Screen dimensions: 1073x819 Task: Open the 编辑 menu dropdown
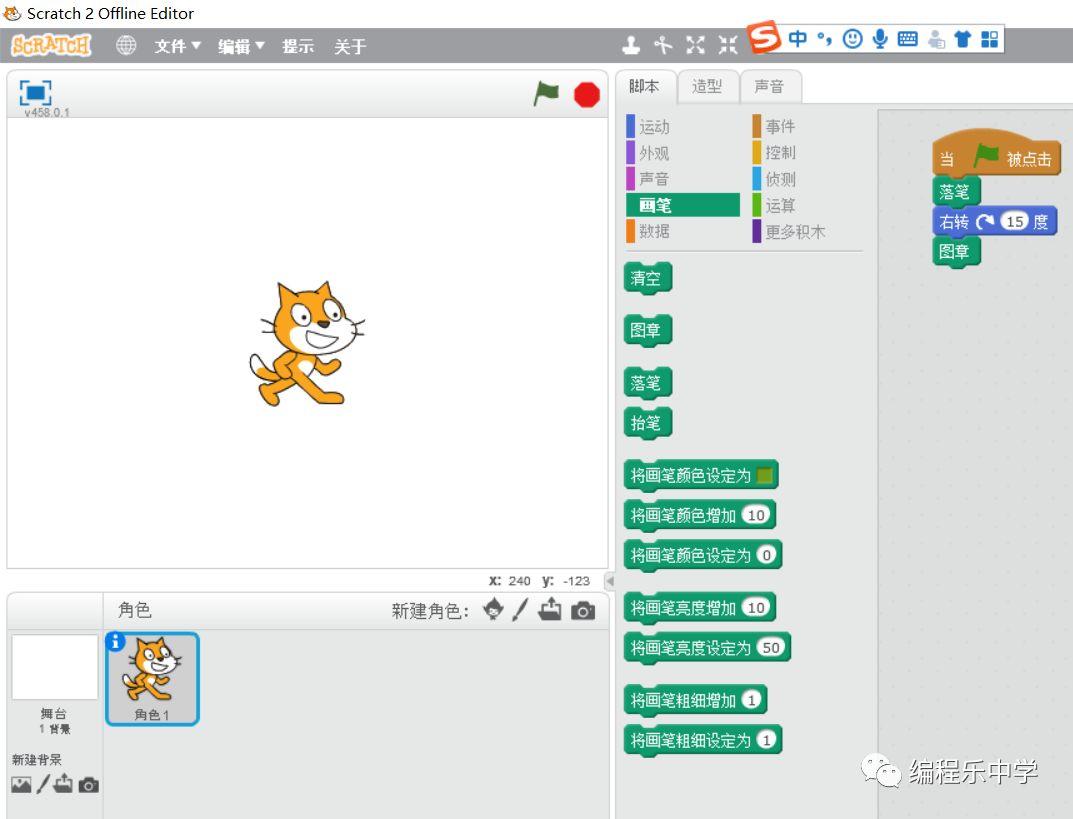coord(241,46)
